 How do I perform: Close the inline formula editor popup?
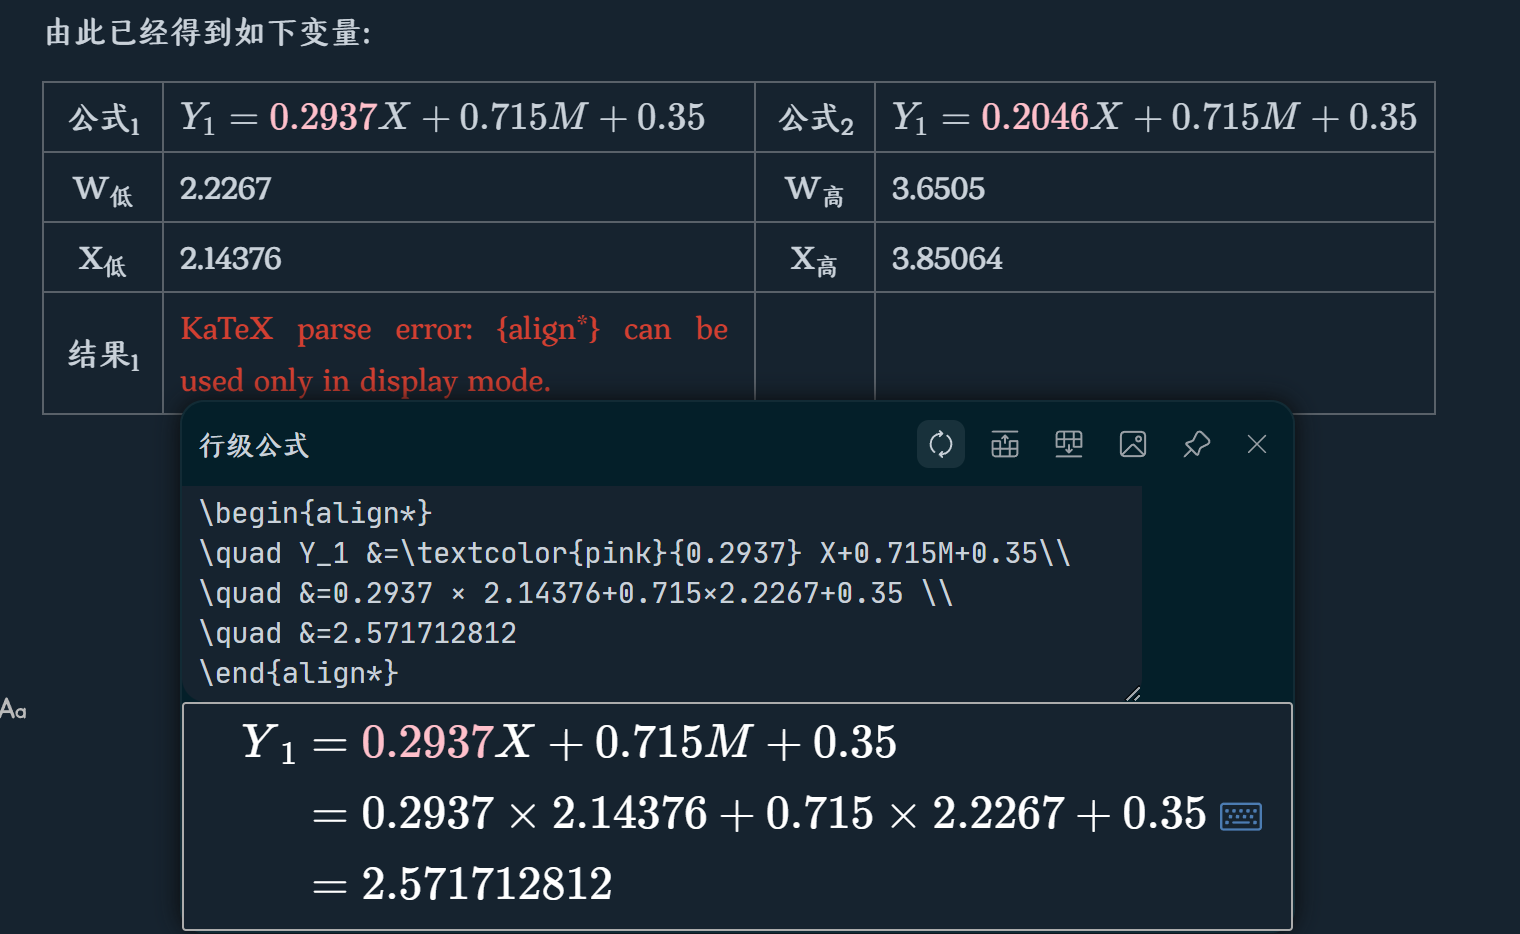(1257, 444)
